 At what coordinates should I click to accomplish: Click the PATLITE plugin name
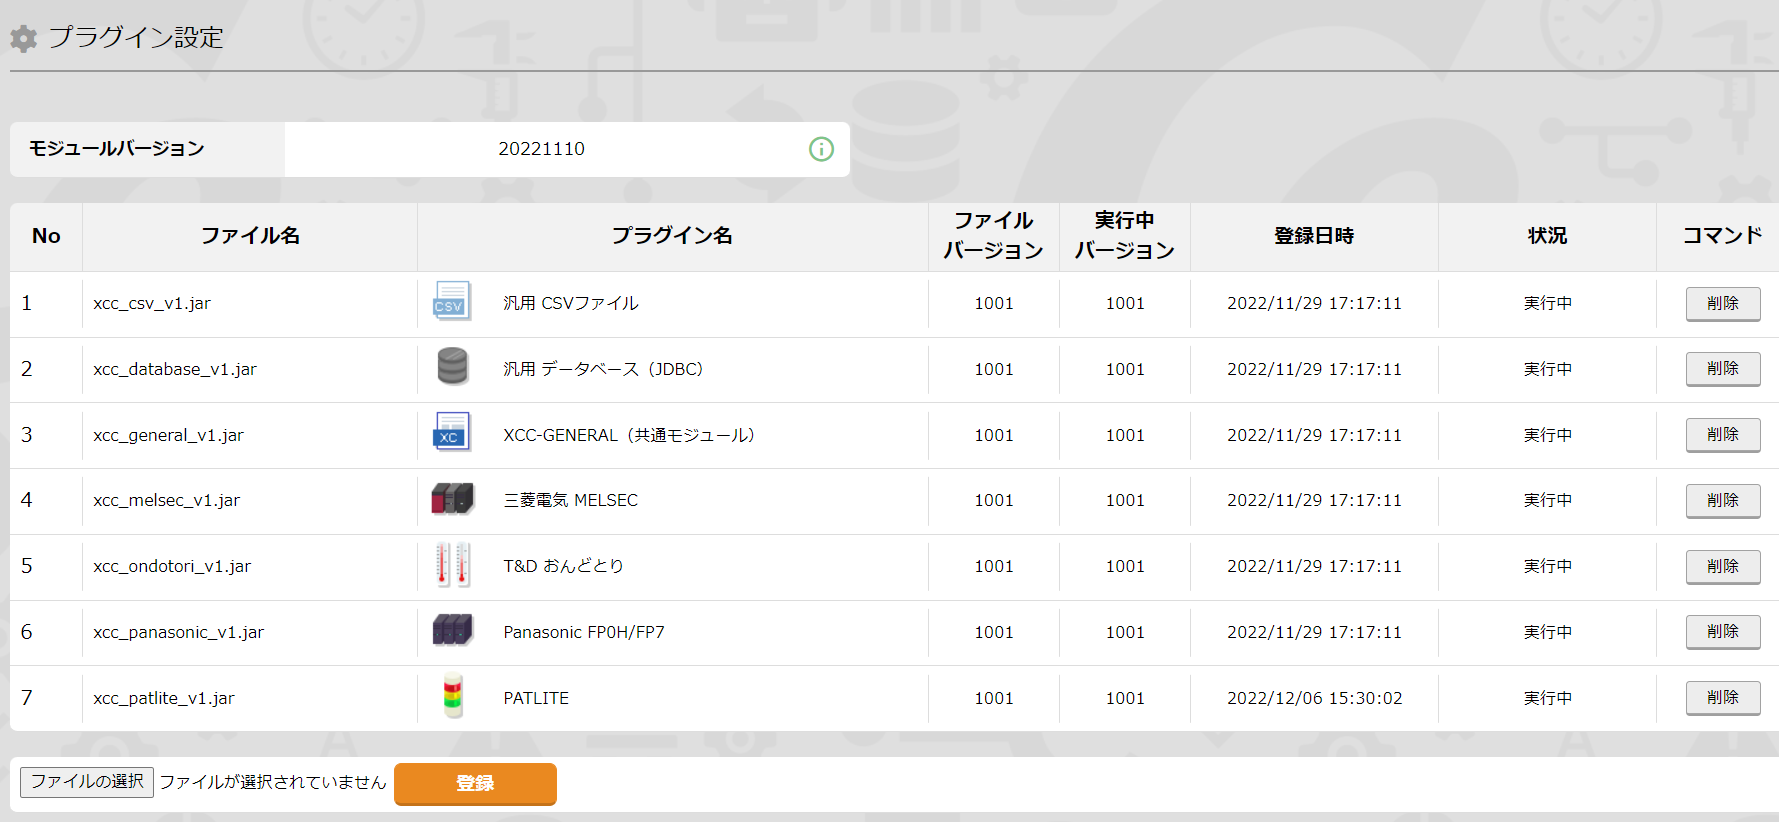click(x=536, y=698)
